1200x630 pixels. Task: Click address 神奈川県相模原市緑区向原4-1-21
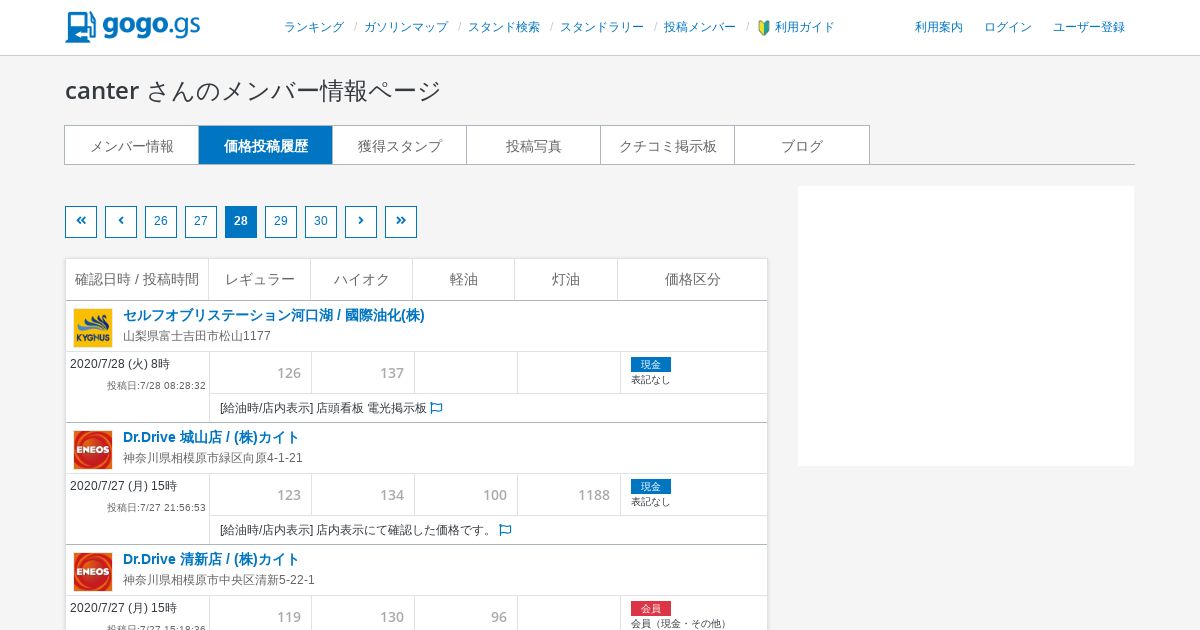213,458
